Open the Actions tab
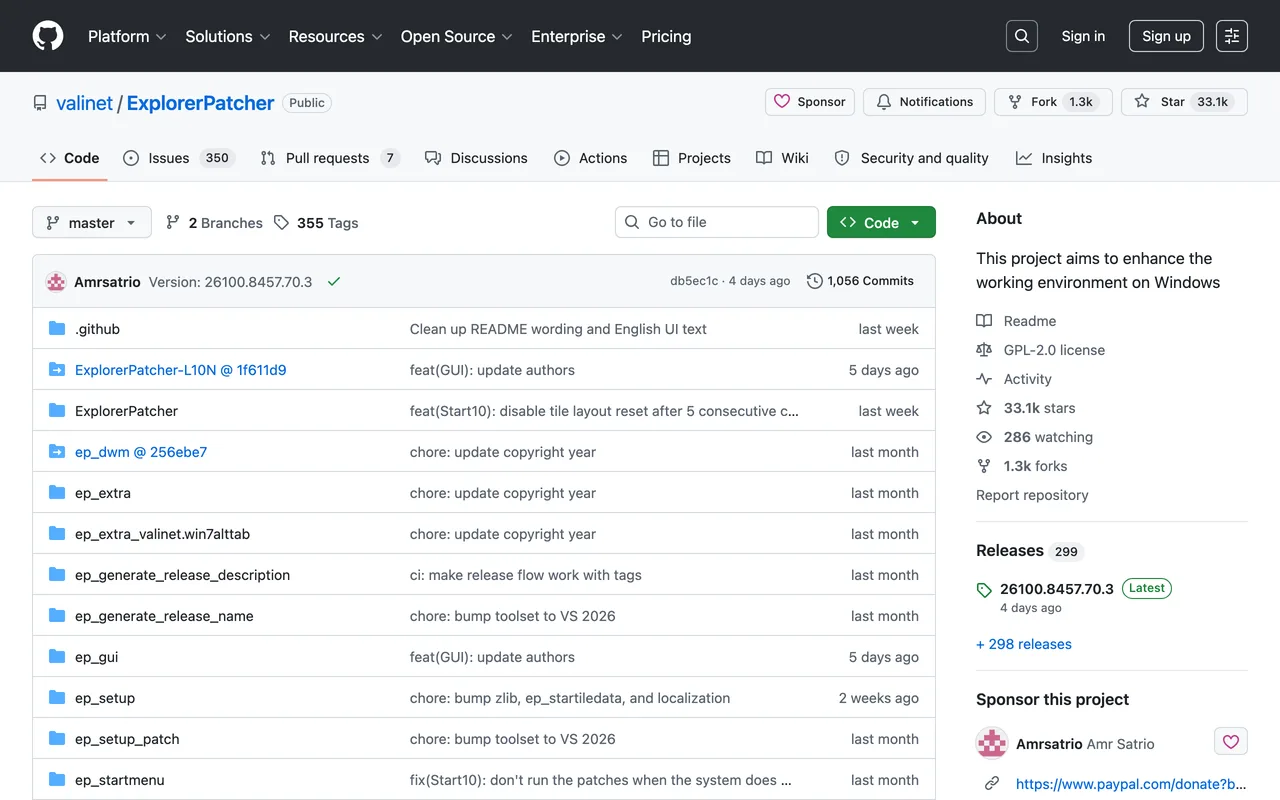The width and height of the screenshot is (1280, 800). (x=591, y=158)
